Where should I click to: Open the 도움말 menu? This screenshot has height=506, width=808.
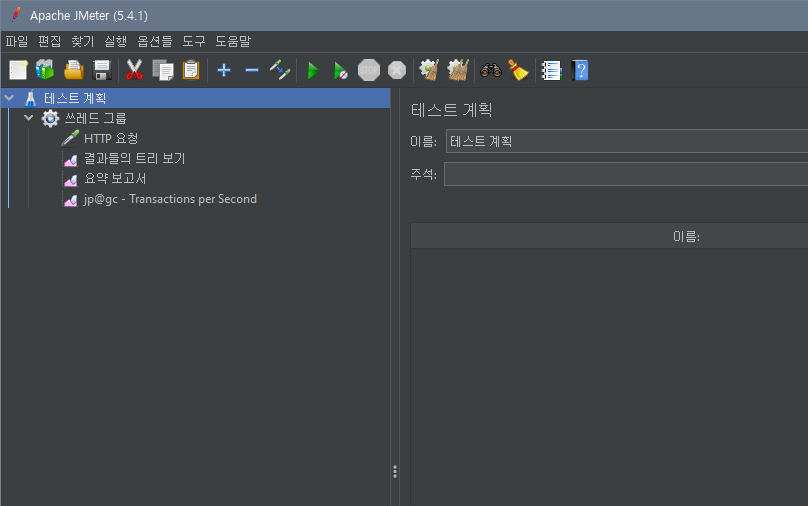[233, 41]
